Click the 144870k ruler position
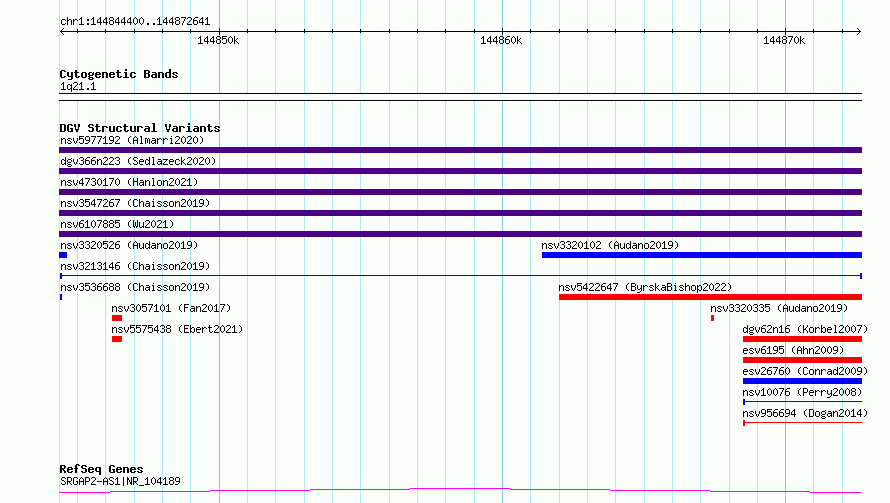This screenshot has height=503, width=890. [x=784, y=40]
